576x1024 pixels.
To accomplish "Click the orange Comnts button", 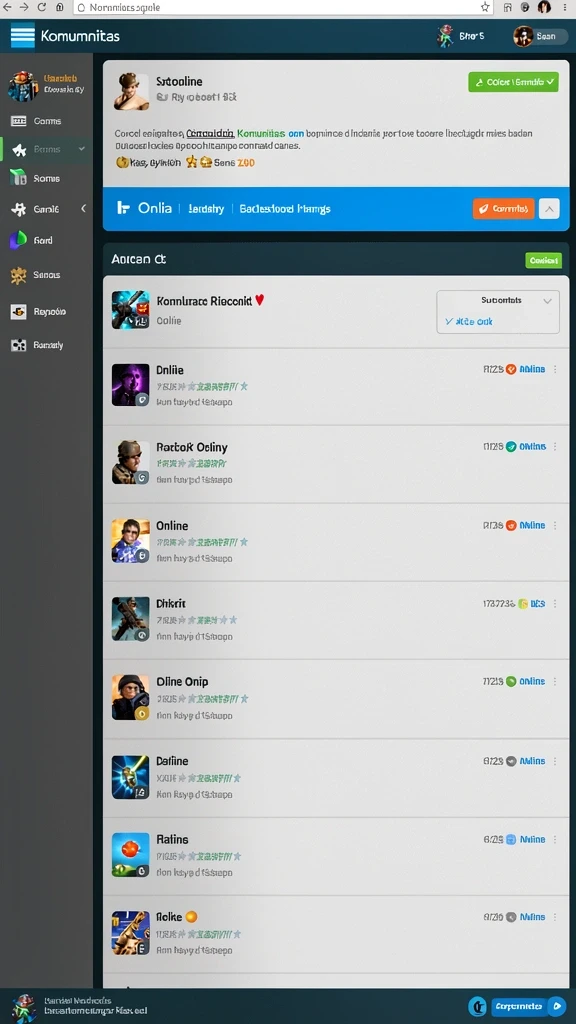I will tap(504, 208).
